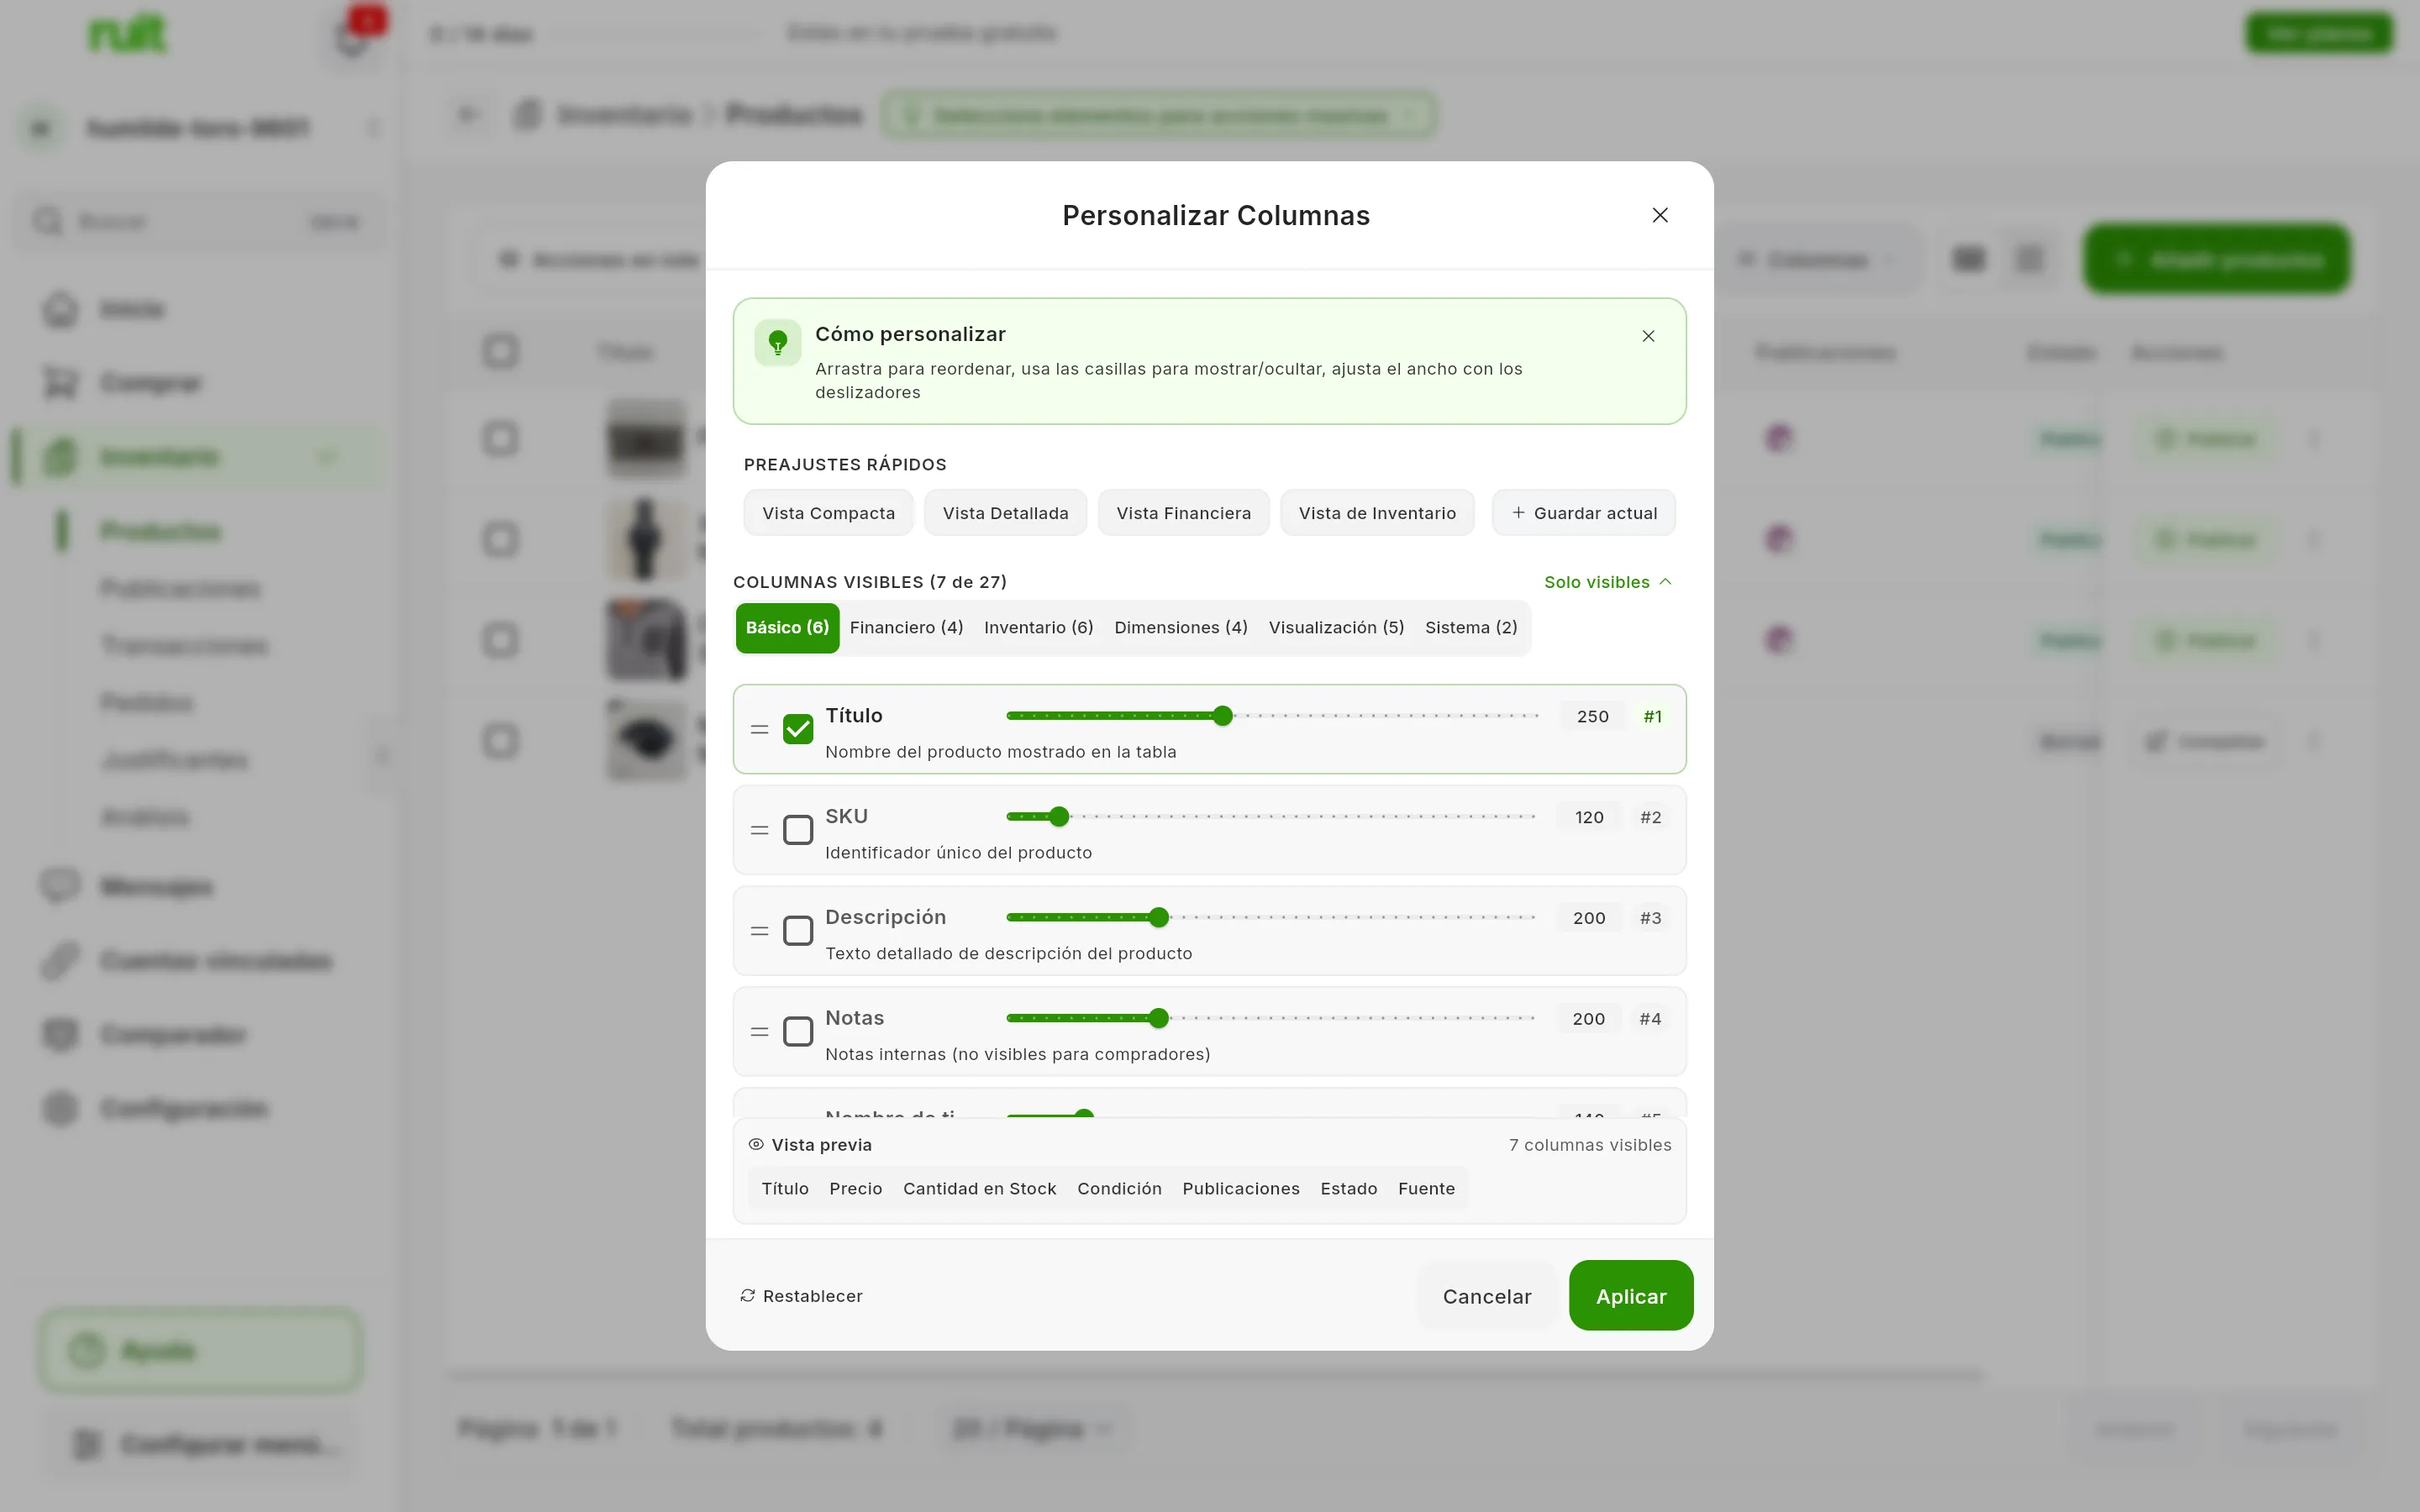Click Fuente in Vista previa
2420x1512 pixels.
pyautogui.click(x=1426, y=1188)
